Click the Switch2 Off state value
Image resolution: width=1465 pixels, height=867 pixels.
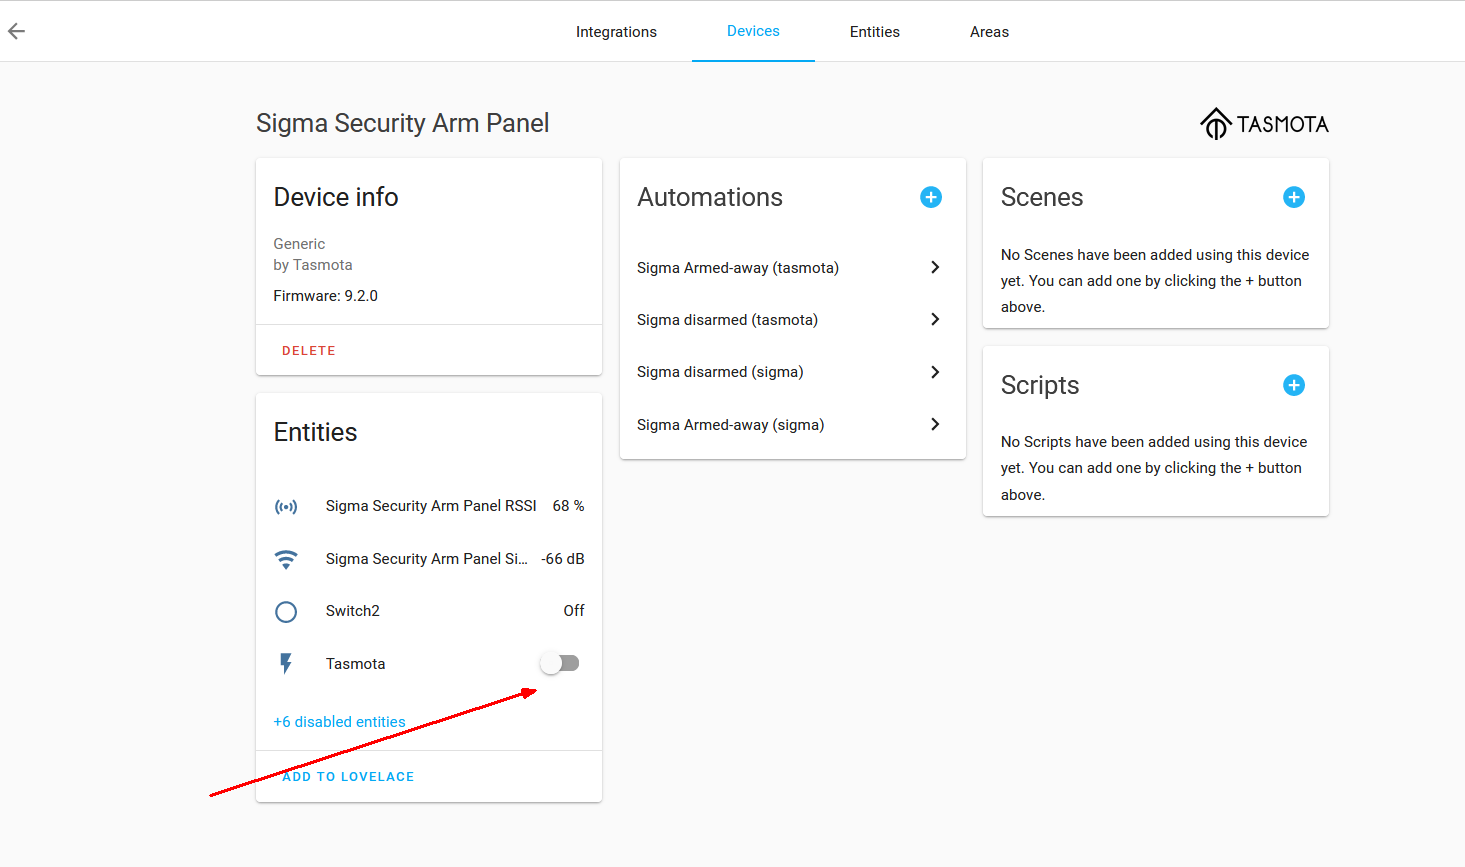574,611
